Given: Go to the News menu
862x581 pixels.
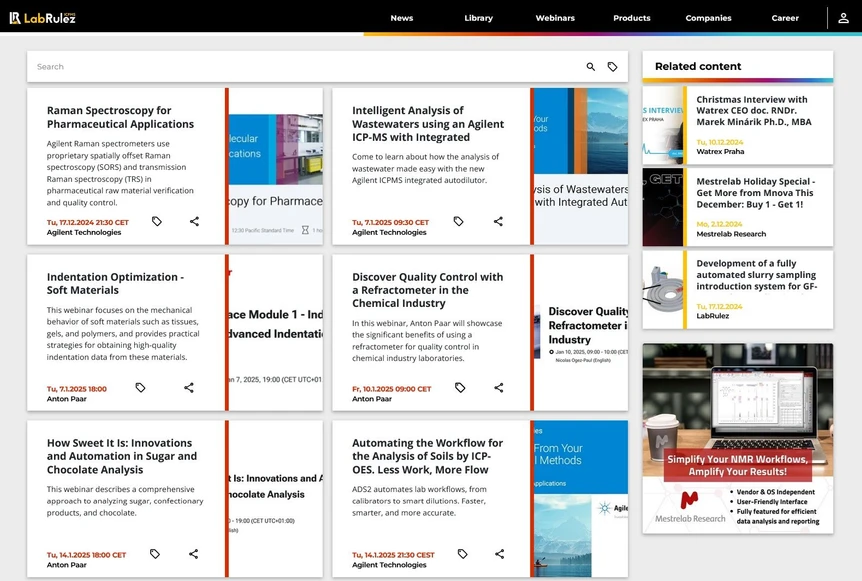Looking at the screenshot, I should click(x=402, y=18).
